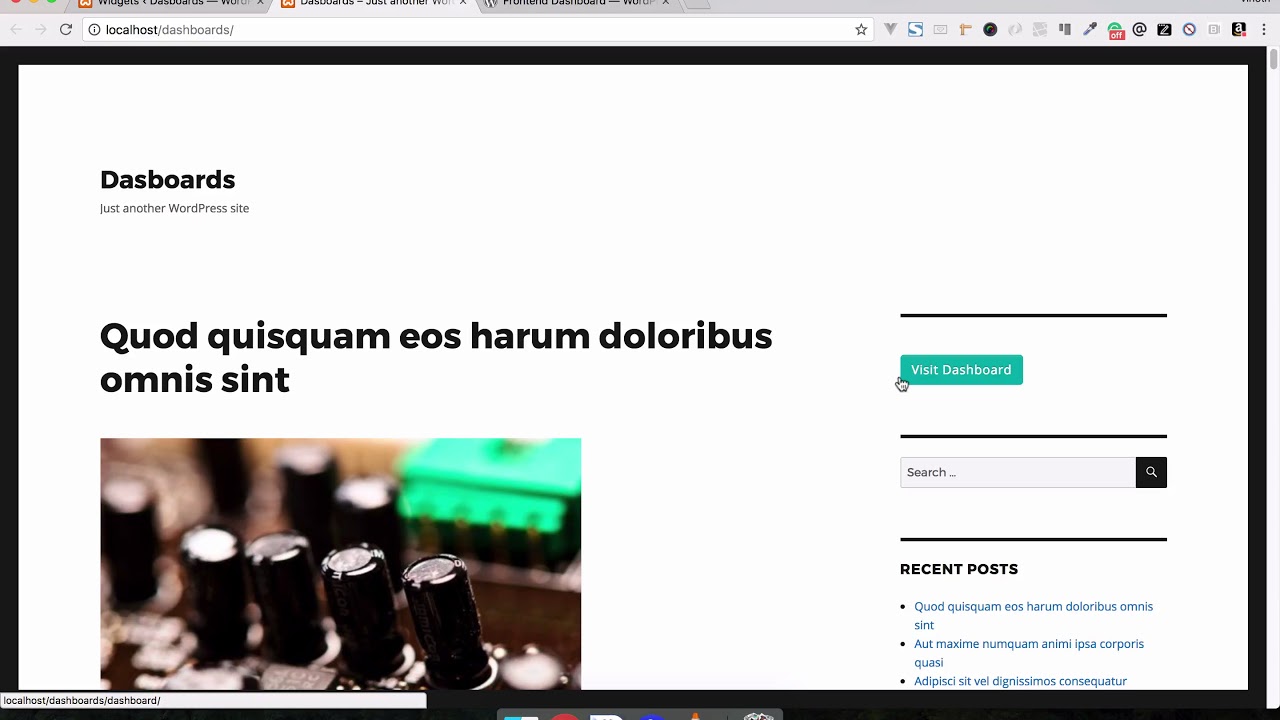Click the Just another WordPress site tagline

pyautogui.click(x=174, y=208)
